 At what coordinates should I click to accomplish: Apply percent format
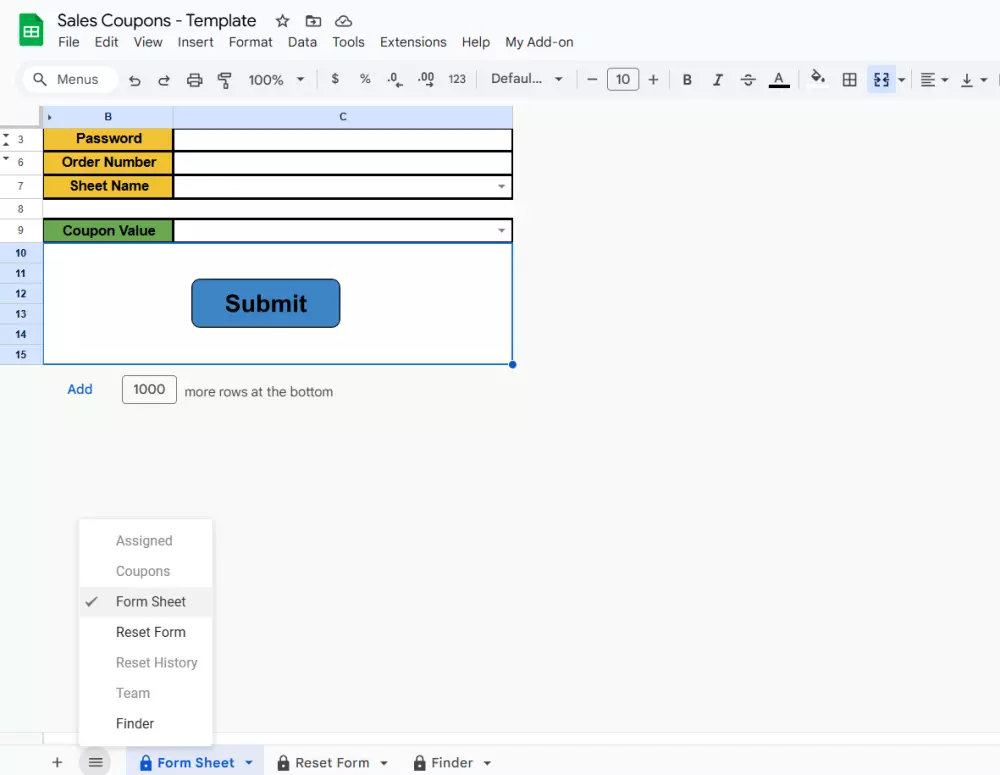pyautogui.click(x=365, y=79)
